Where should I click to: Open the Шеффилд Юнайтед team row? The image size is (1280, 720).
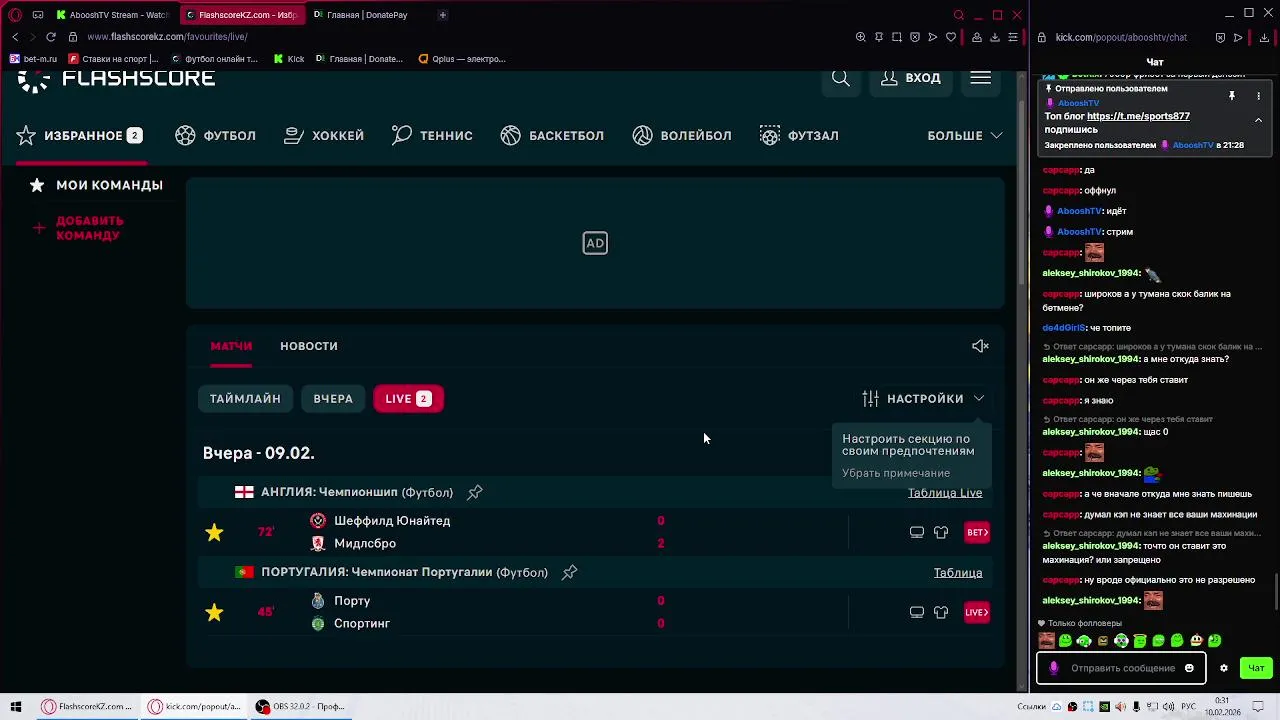click(392, 521)
